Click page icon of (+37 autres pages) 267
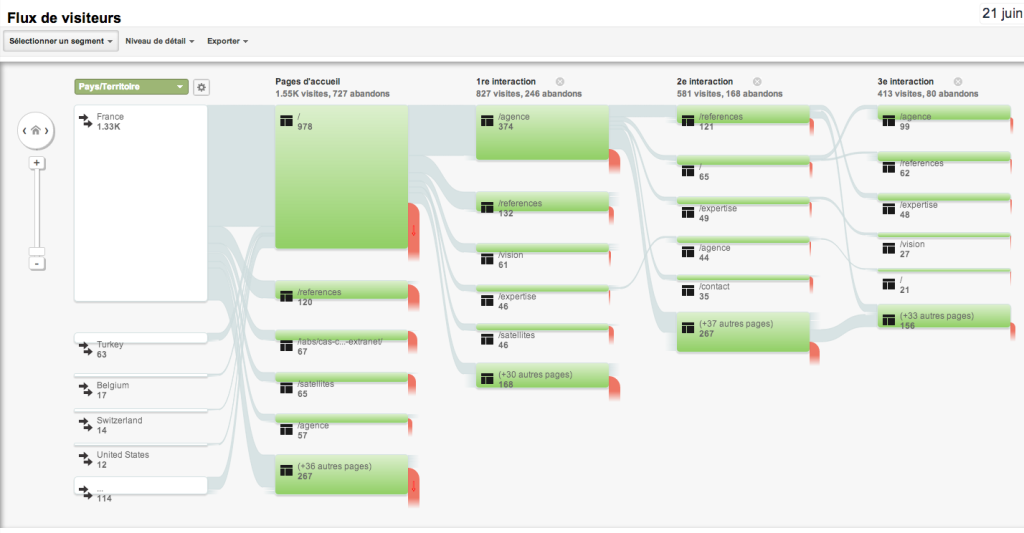Image resolution: width=1024 pixels, height=533 pixels. pyautogui.click(x=688, y=328)
